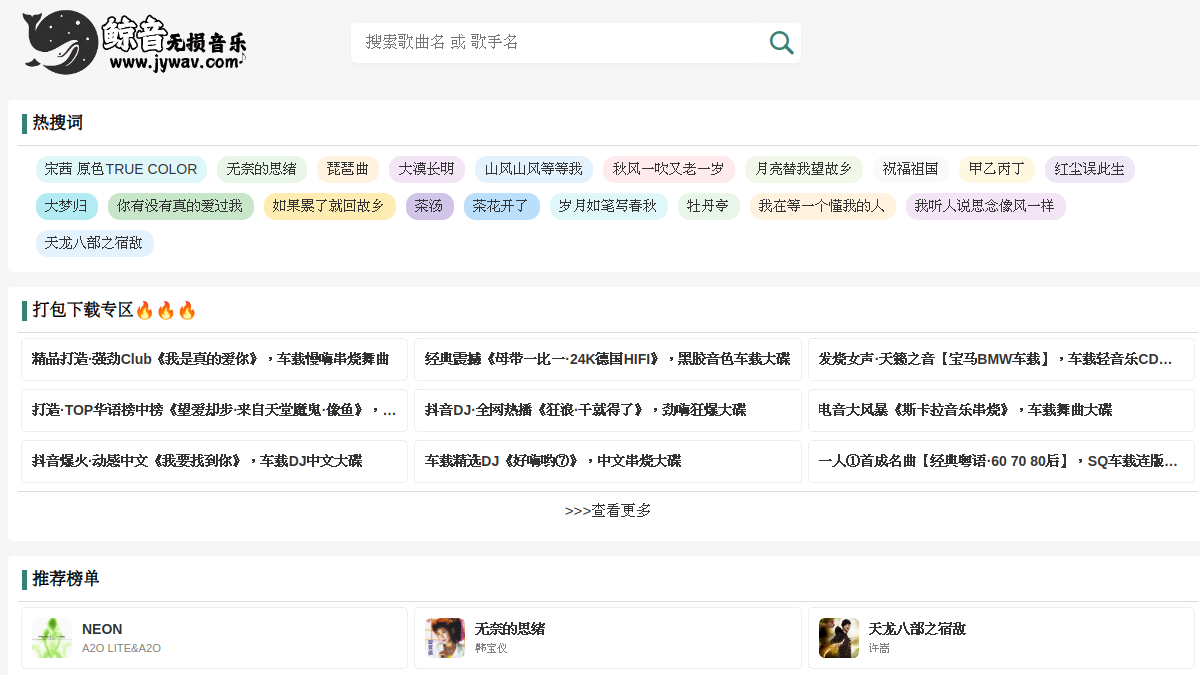The width and height of the screenshot is (1200, 675).
Task: Click the magnifier search icon
Action: click(781, 42)
